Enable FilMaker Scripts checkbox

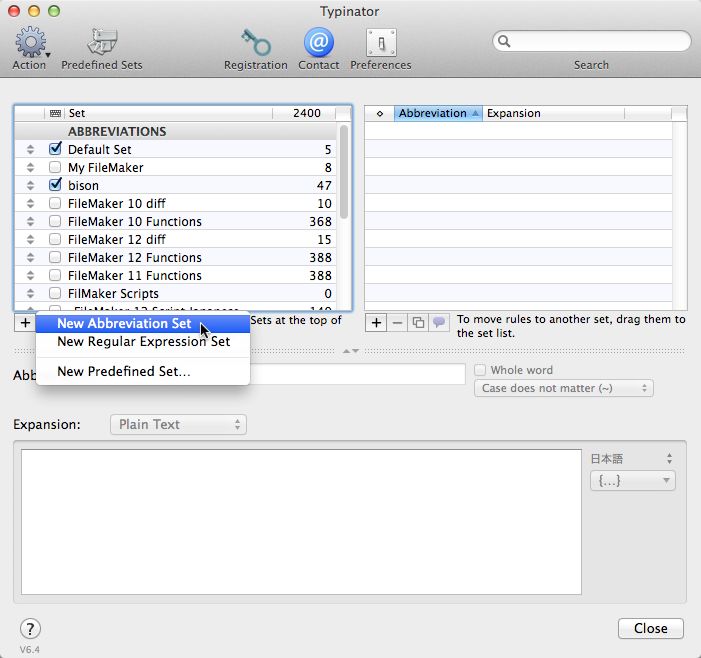coord(55,293)
